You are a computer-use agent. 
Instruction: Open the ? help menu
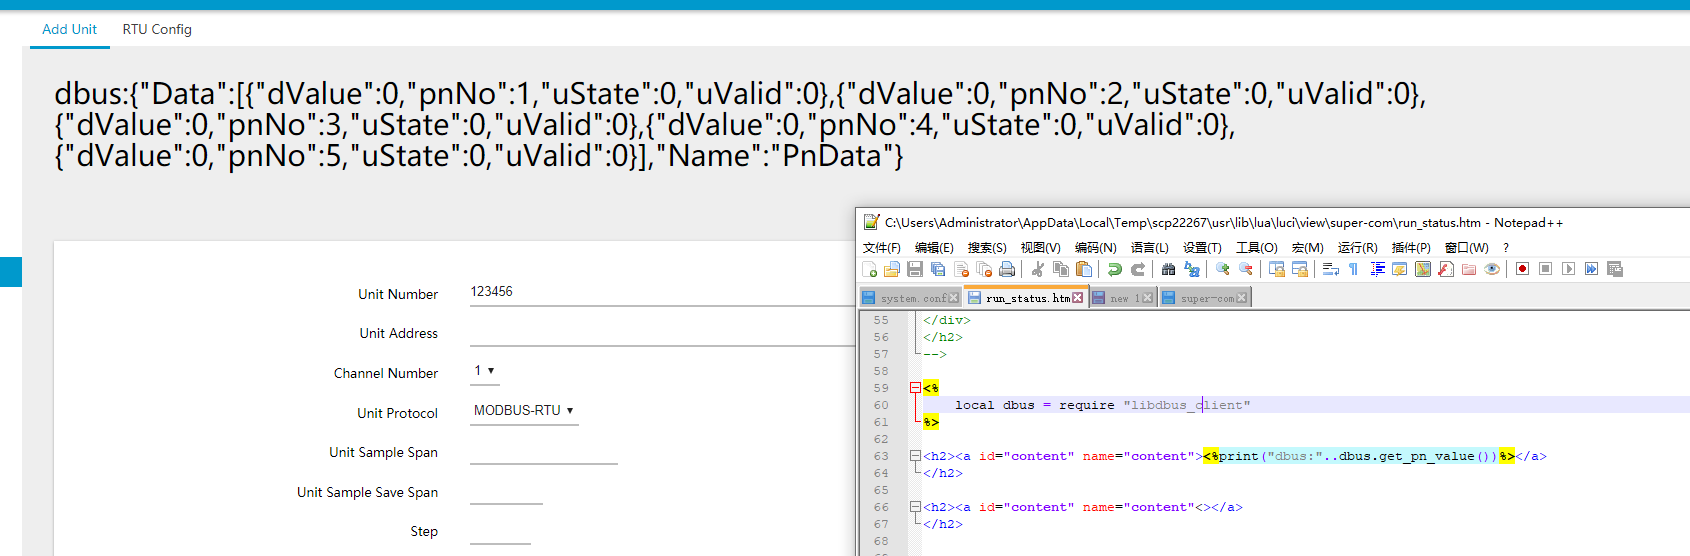click(1505, 247)
